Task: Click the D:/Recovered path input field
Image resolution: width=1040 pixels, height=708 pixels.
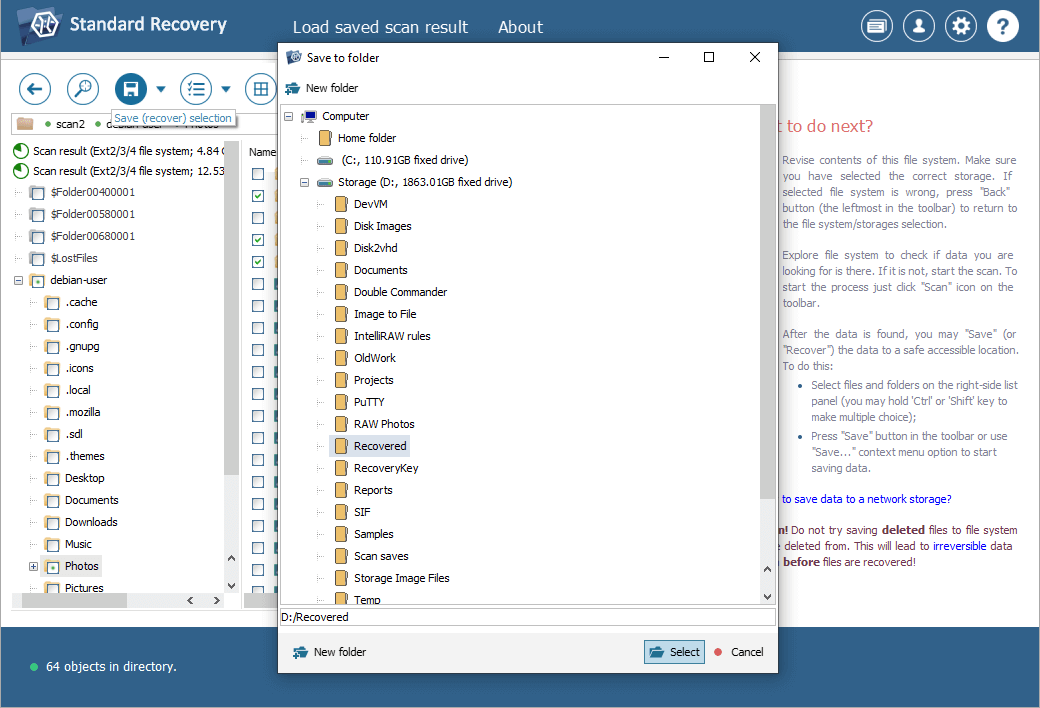Action: [x=527, y=617]
